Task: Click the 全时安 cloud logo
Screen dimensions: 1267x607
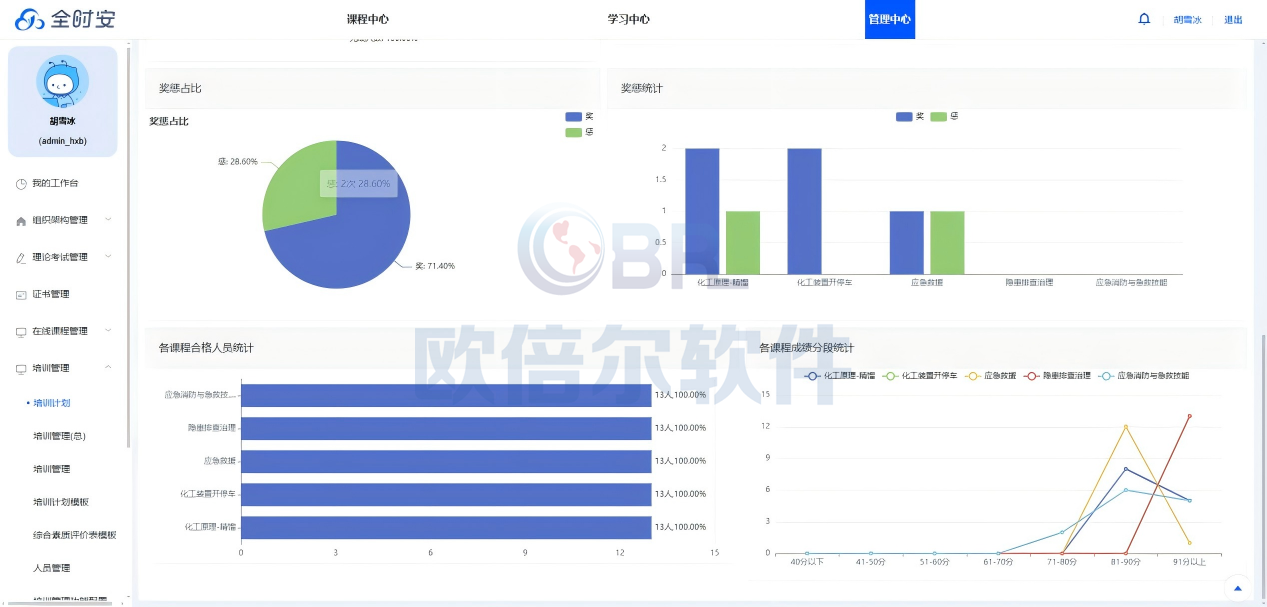Action: [x=30, y=20]
